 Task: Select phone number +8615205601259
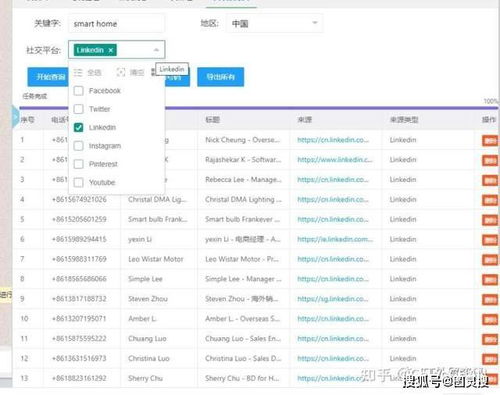pyautogui.click(x=79, y=219)
